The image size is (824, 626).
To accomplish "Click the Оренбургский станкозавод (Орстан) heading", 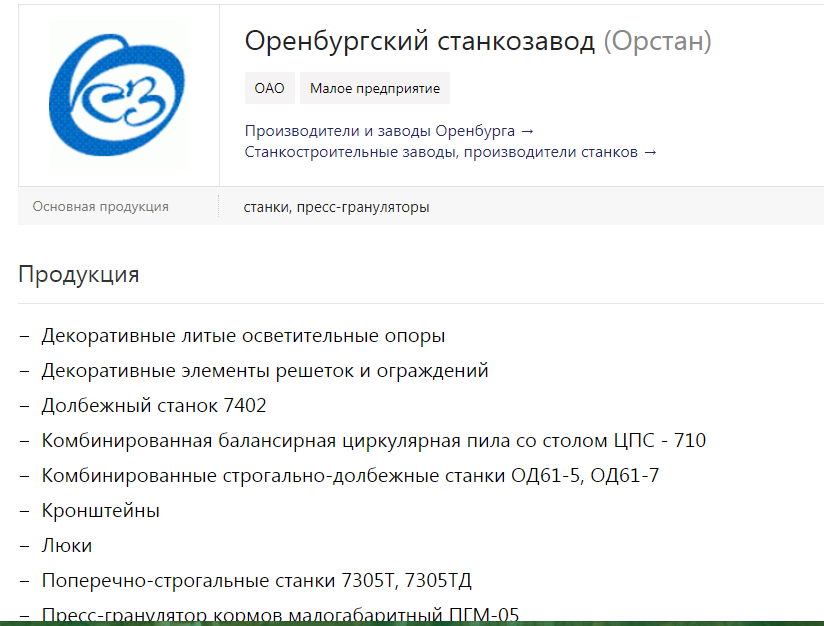I will 478,41.
